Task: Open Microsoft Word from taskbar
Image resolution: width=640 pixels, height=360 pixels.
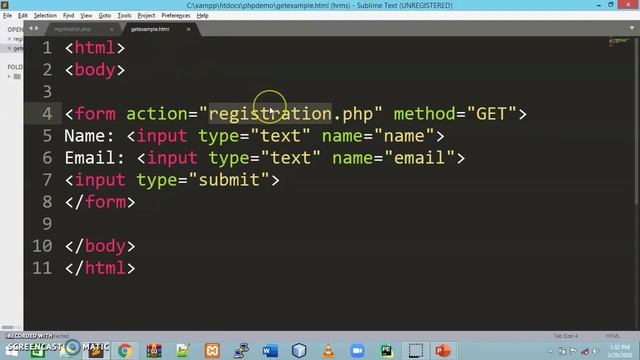Action: coord(270,351)
